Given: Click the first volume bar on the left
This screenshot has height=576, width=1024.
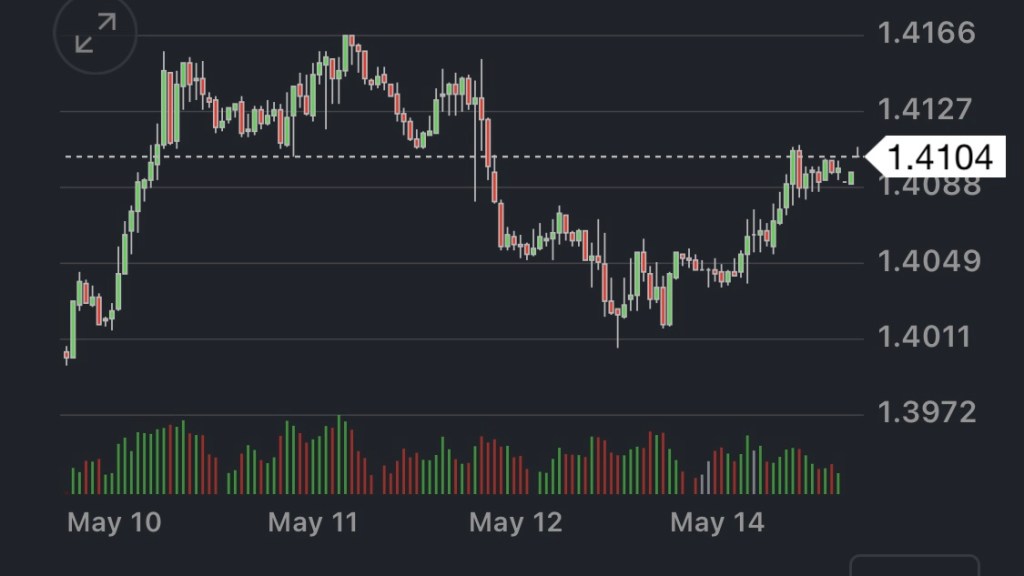Looking at the screenshot, I should 71,480.
